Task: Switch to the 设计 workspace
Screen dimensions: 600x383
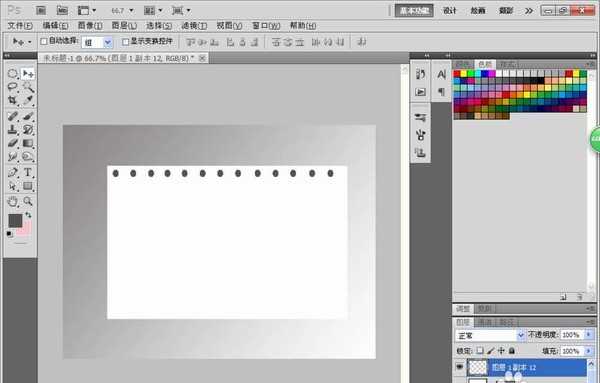Action: point(450,11)
